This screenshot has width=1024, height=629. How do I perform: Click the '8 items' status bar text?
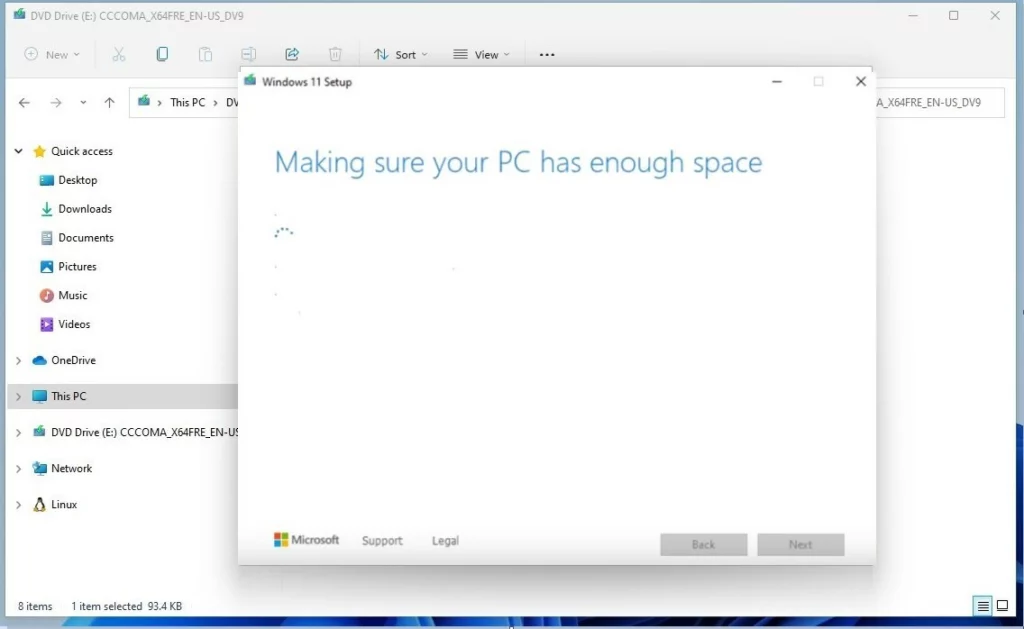[x=35, y=606]
